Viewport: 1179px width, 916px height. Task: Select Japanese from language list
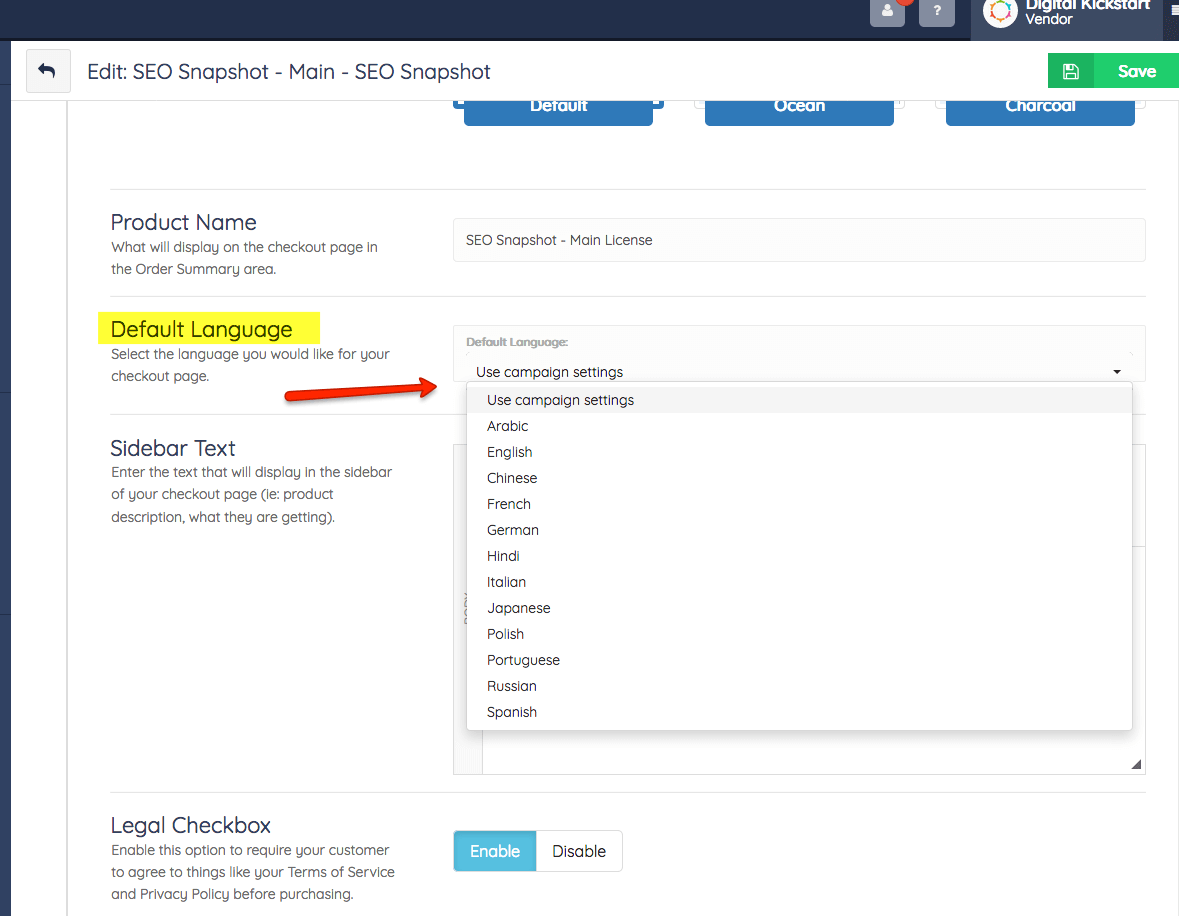pos(799,608)
